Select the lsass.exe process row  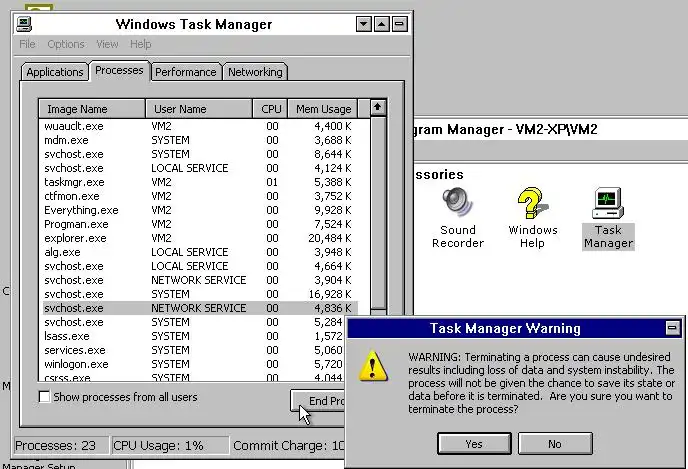(x=193, y=336)
